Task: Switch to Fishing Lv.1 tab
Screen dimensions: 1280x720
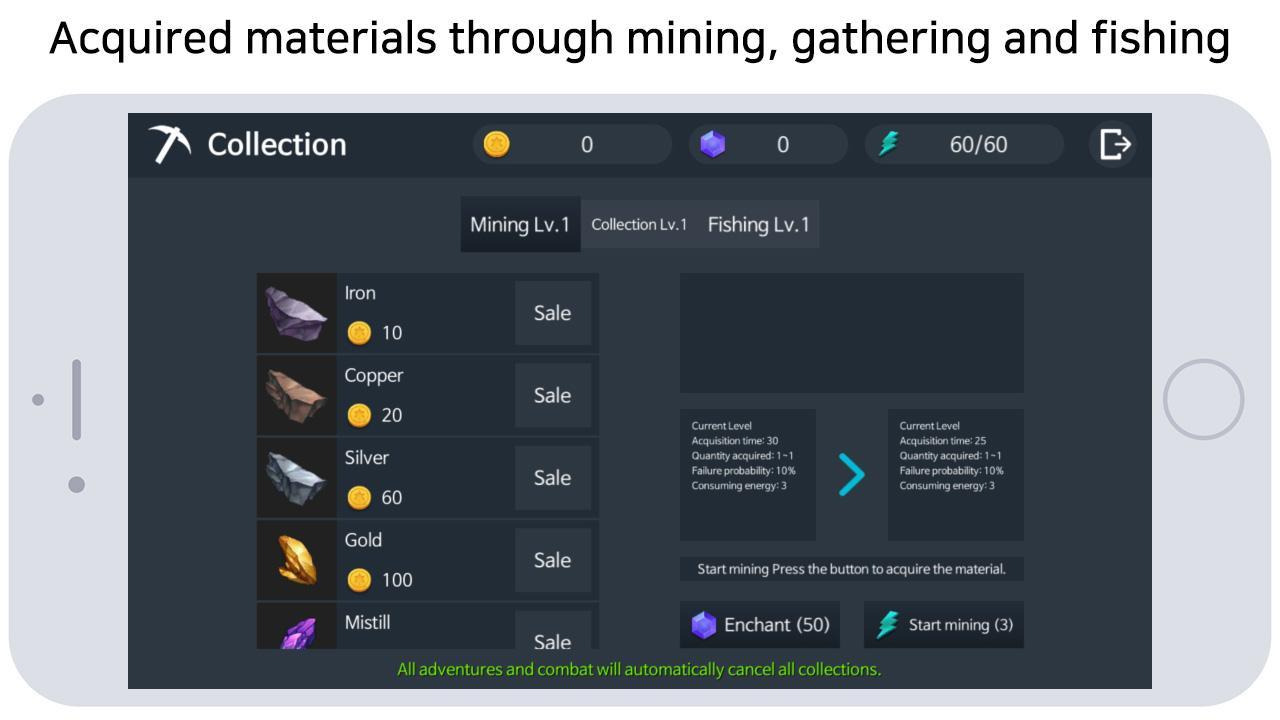Action: (x=758, y=224)
